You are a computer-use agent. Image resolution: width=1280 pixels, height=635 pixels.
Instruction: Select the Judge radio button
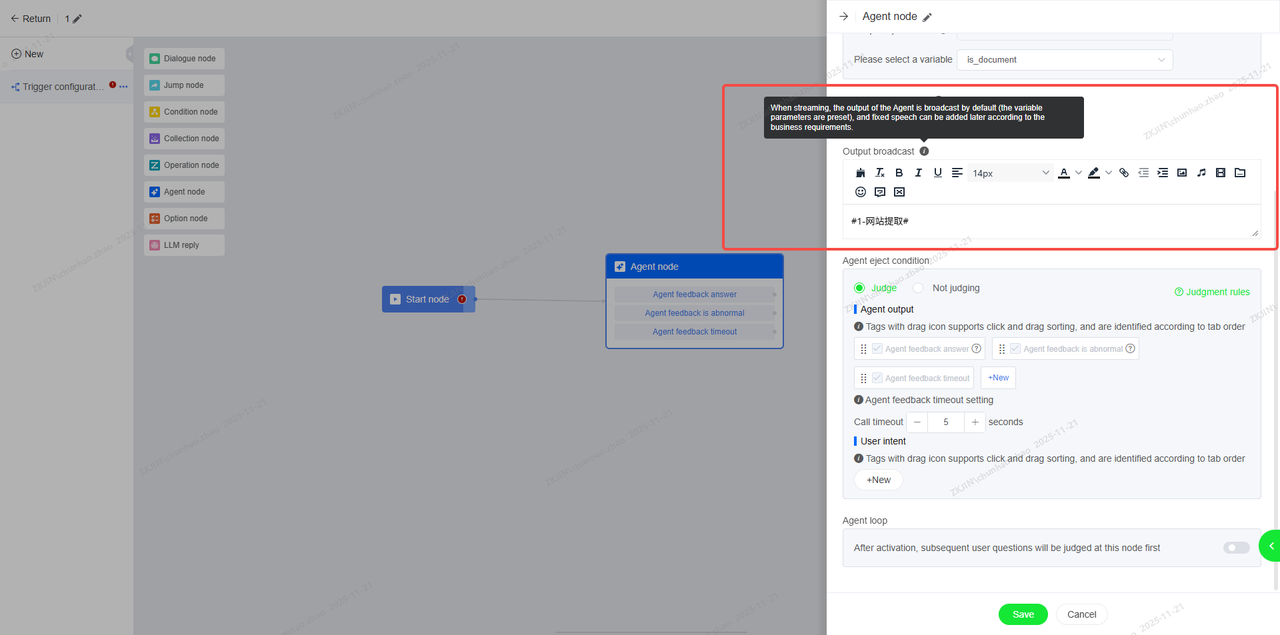pyautogui.click(x=859, y=288)
